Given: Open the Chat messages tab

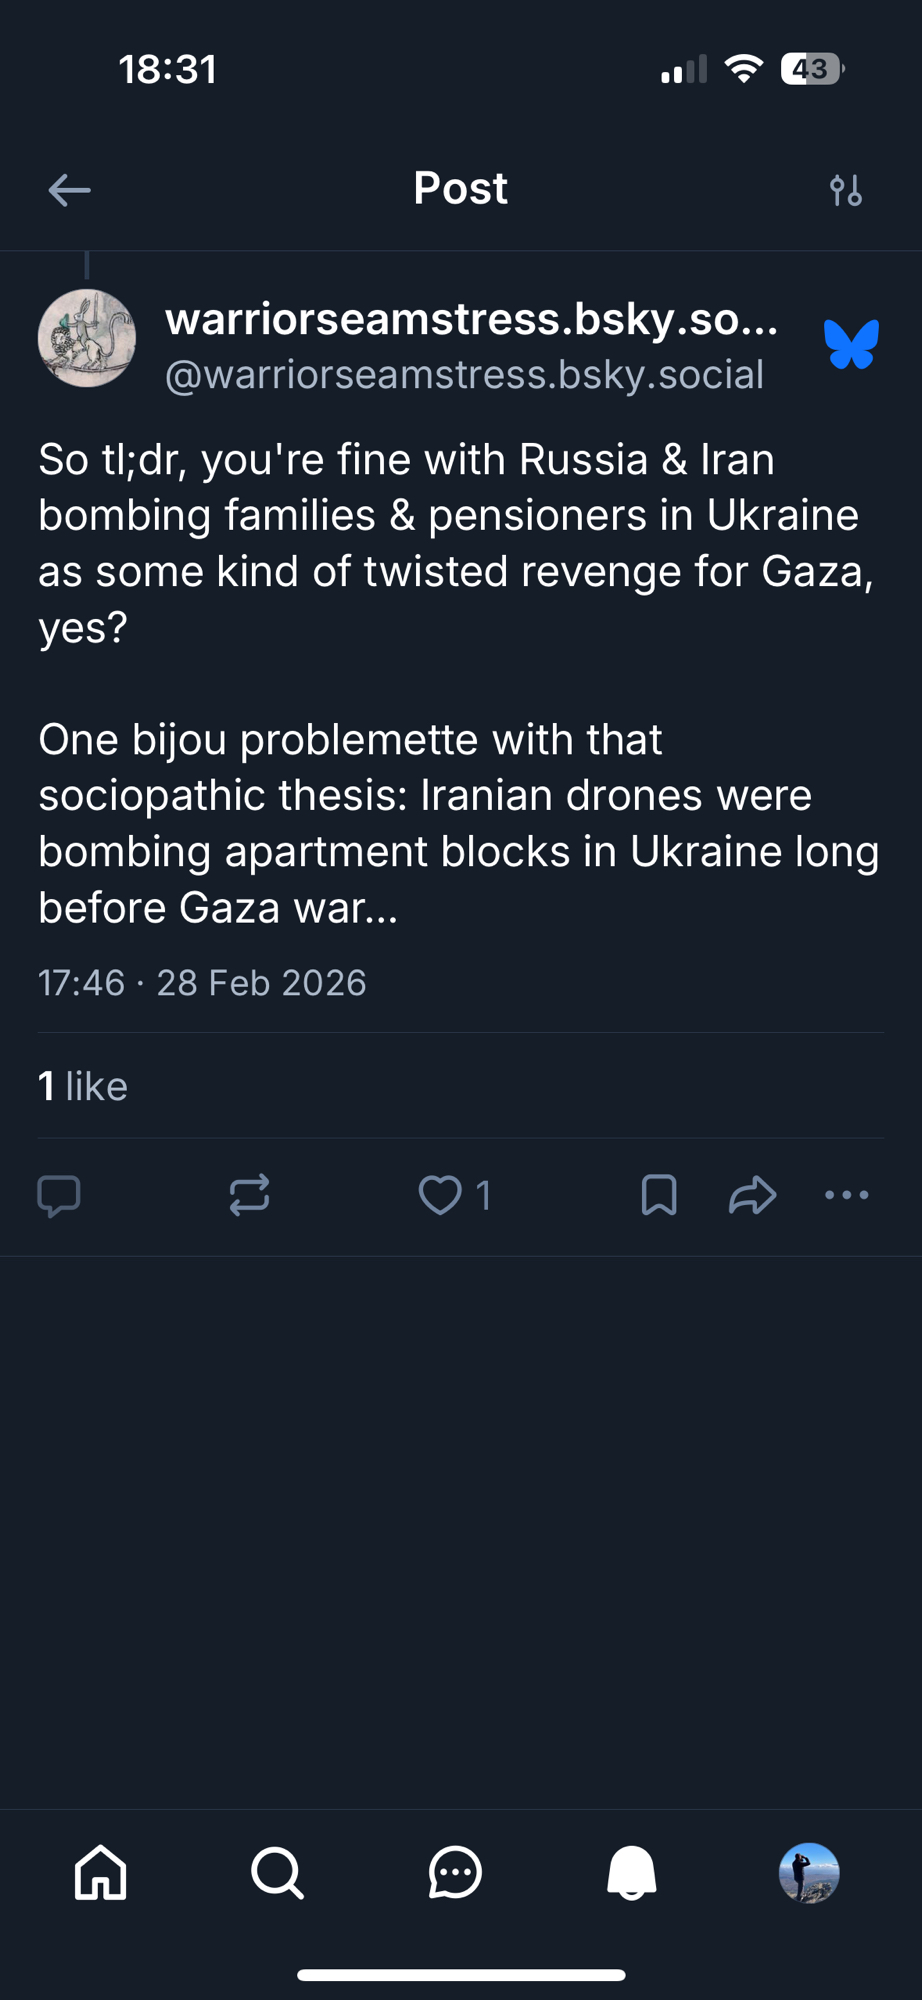Looking at the screenshot, I should tap(455, 1872).
